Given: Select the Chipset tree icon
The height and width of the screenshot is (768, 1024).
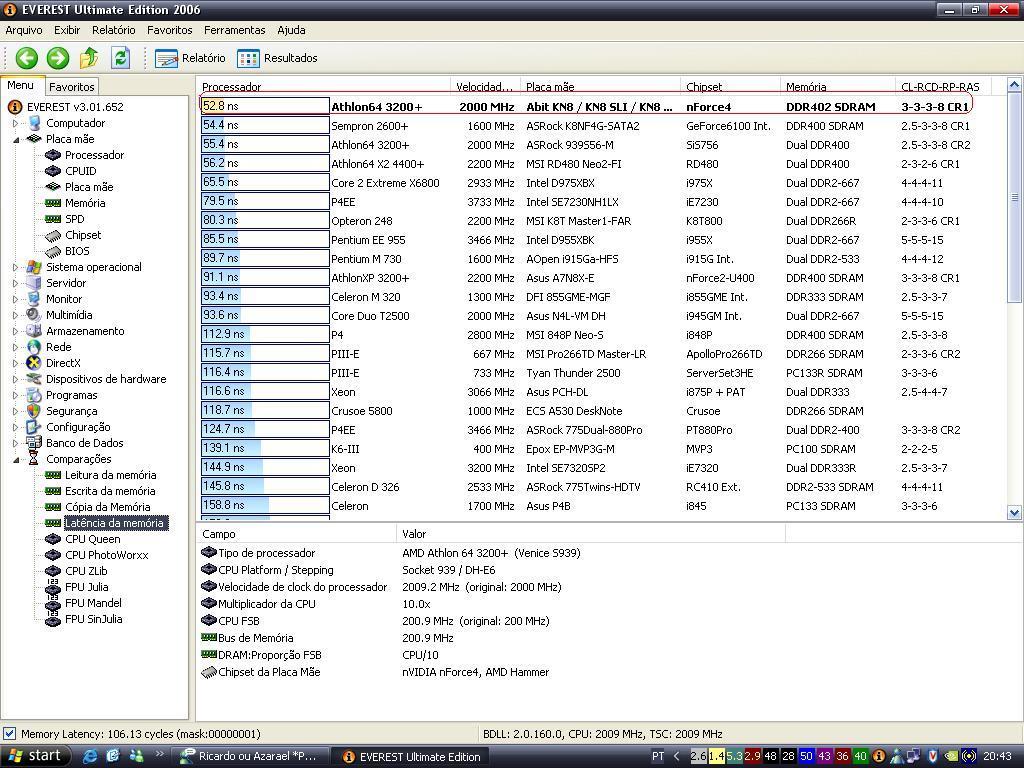Looking at the screenshot, I should [53, 235].
